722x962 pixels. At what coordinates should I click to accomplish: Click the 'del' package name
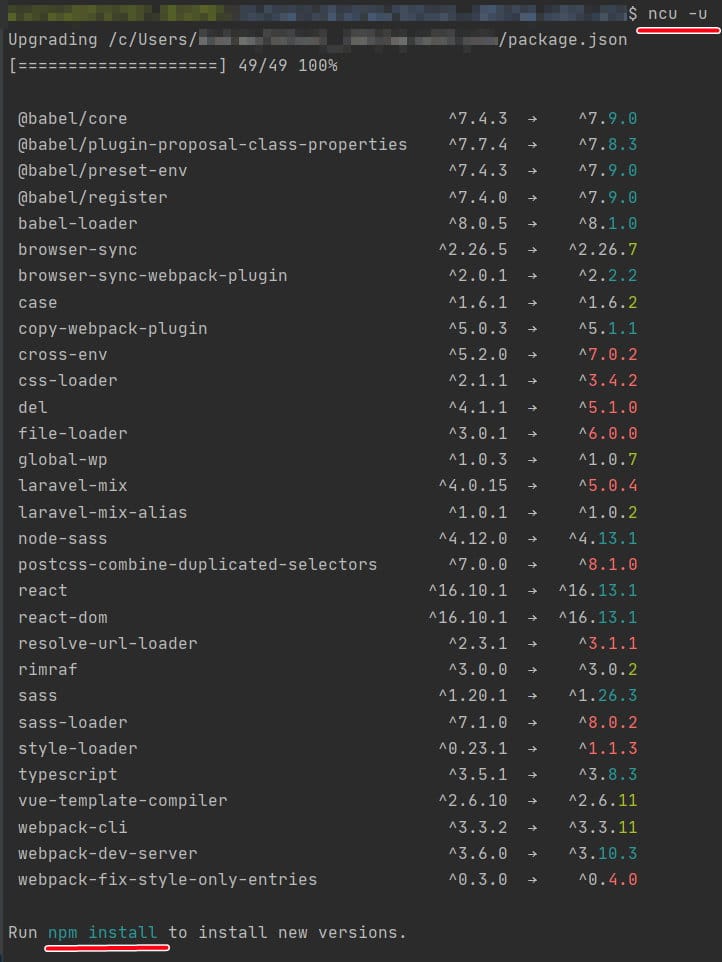point(33,407)
